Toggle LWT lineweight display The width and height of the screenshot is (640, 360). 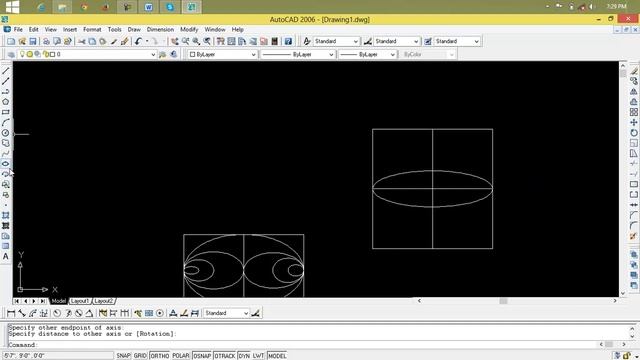coord(258,356)
